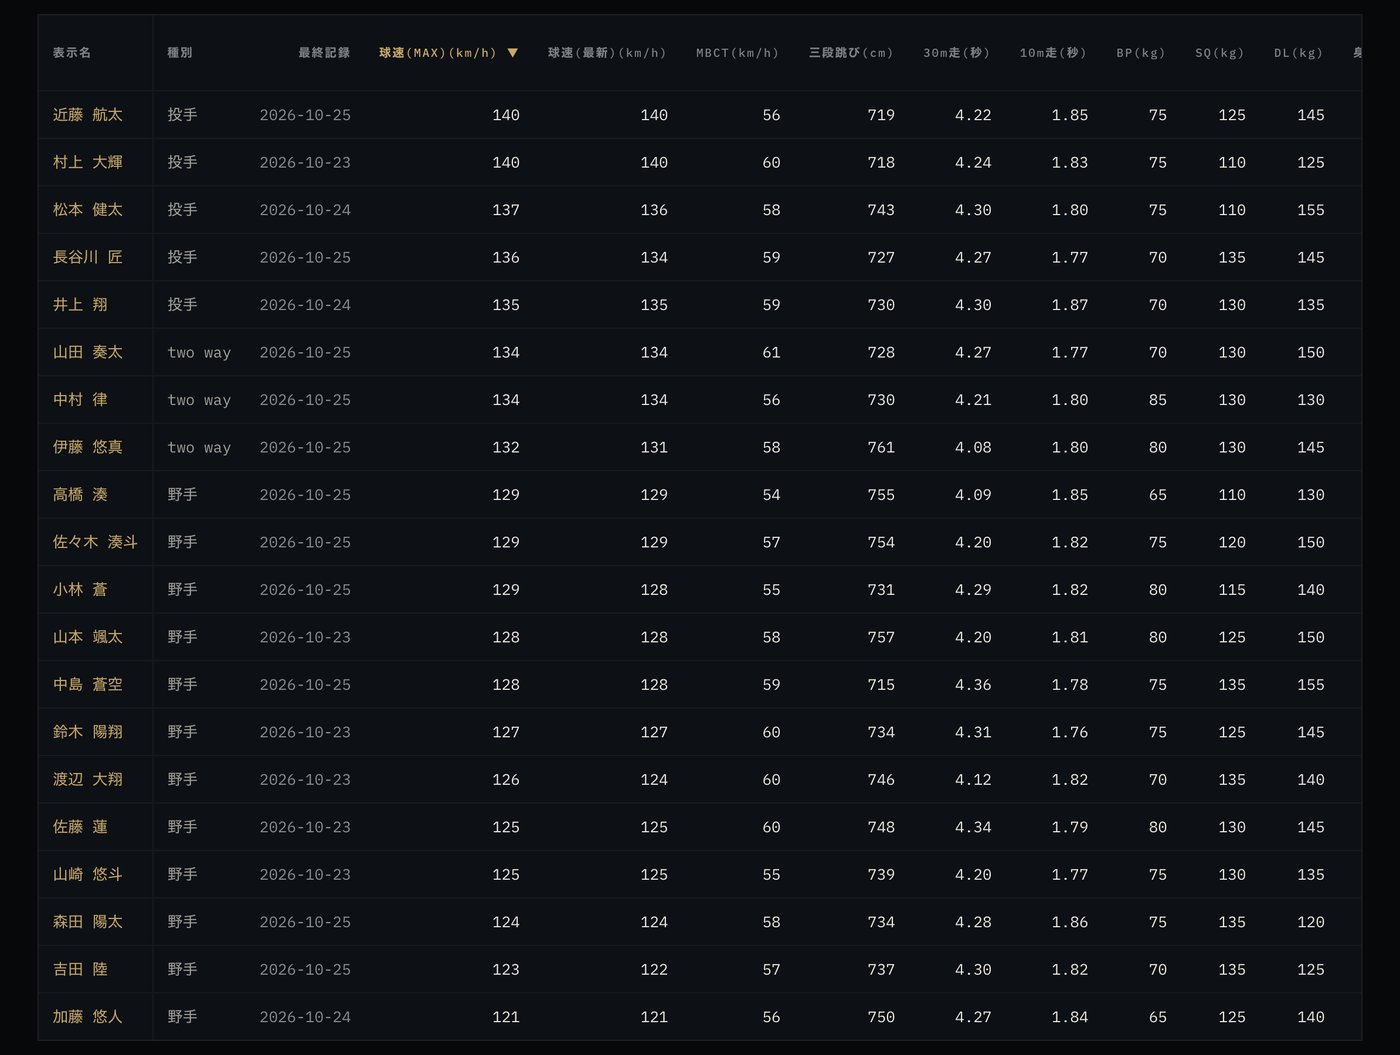Open player 伊藤 悠真
1400x1055 pixels.
88,447
